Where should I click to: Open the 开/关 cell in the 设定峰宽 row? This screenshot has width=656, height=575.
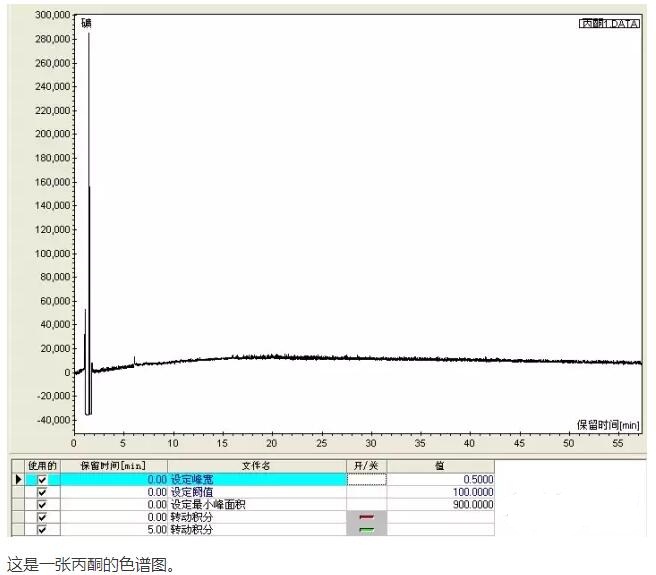point(366,480)
